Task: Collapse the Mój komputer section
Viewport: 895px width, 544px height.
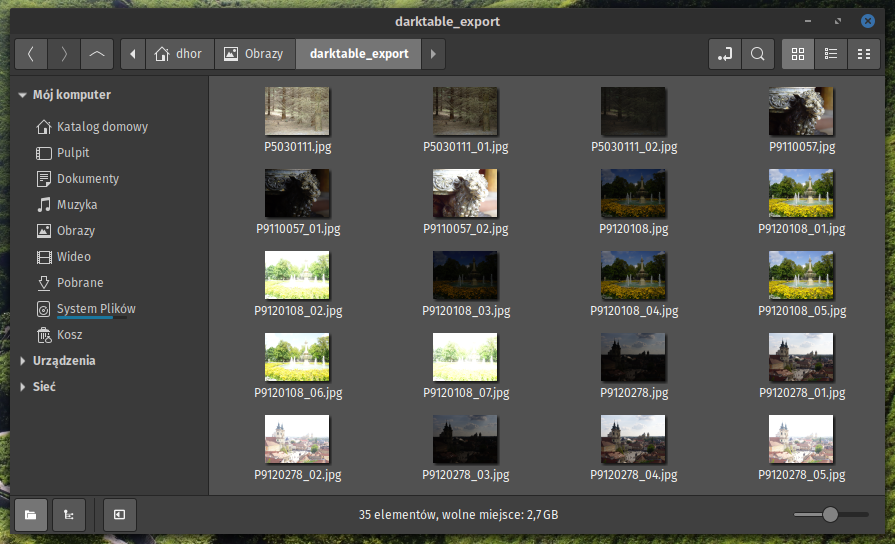Action: 22,95
